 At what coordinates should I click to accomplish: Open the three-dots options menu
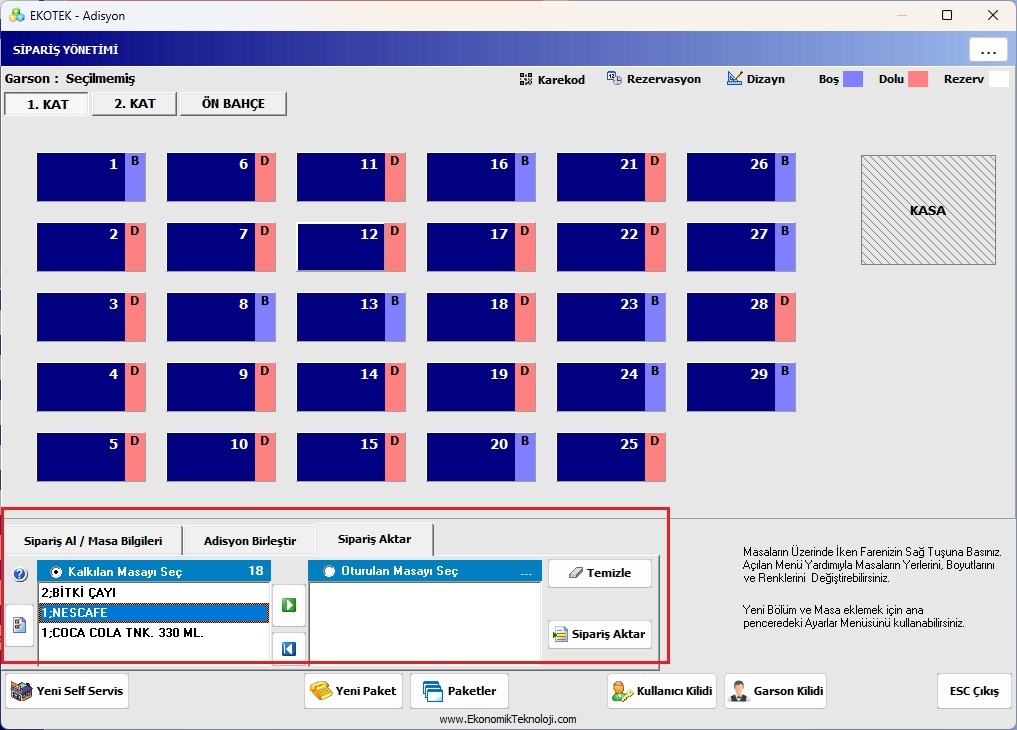click(988, 50)
